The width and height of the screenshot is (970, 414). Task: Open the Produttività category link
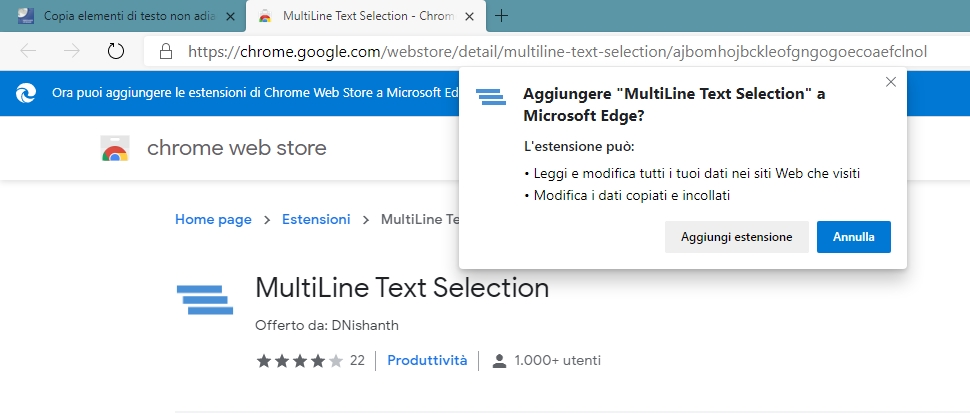[427, 360]
